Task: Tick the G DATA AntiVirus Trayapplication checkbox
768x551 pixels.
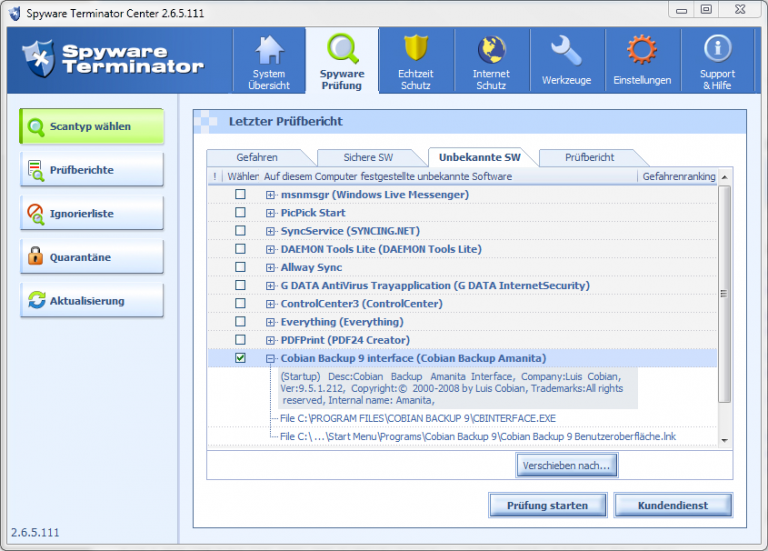Action: (x=240, y=285)
